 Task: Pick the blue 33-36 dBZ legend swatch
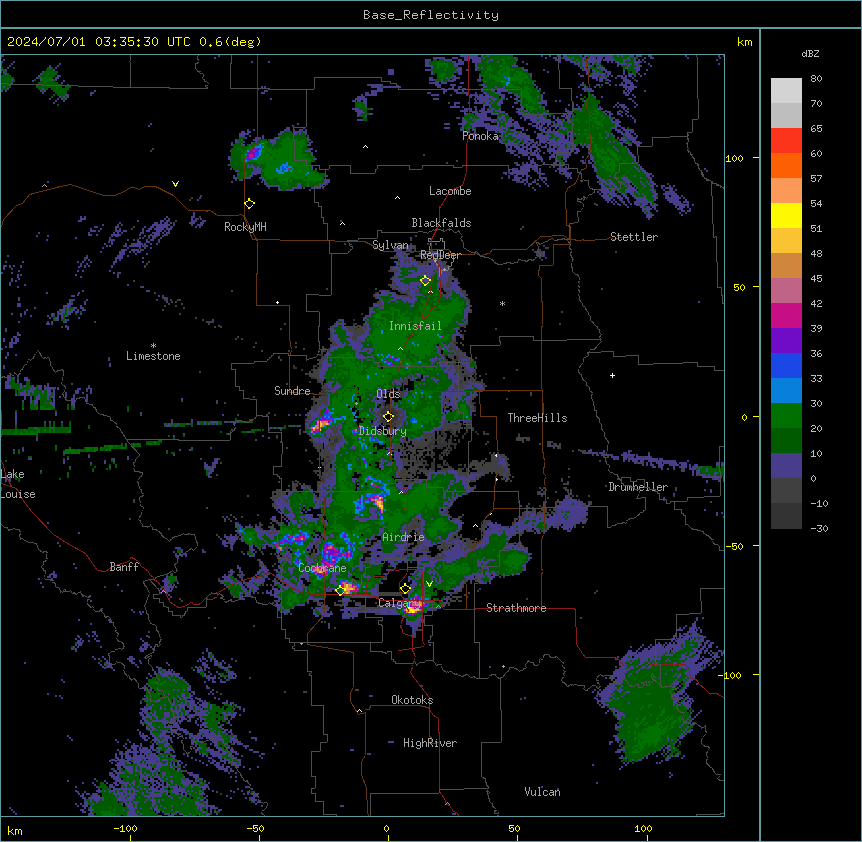(786, 365)
